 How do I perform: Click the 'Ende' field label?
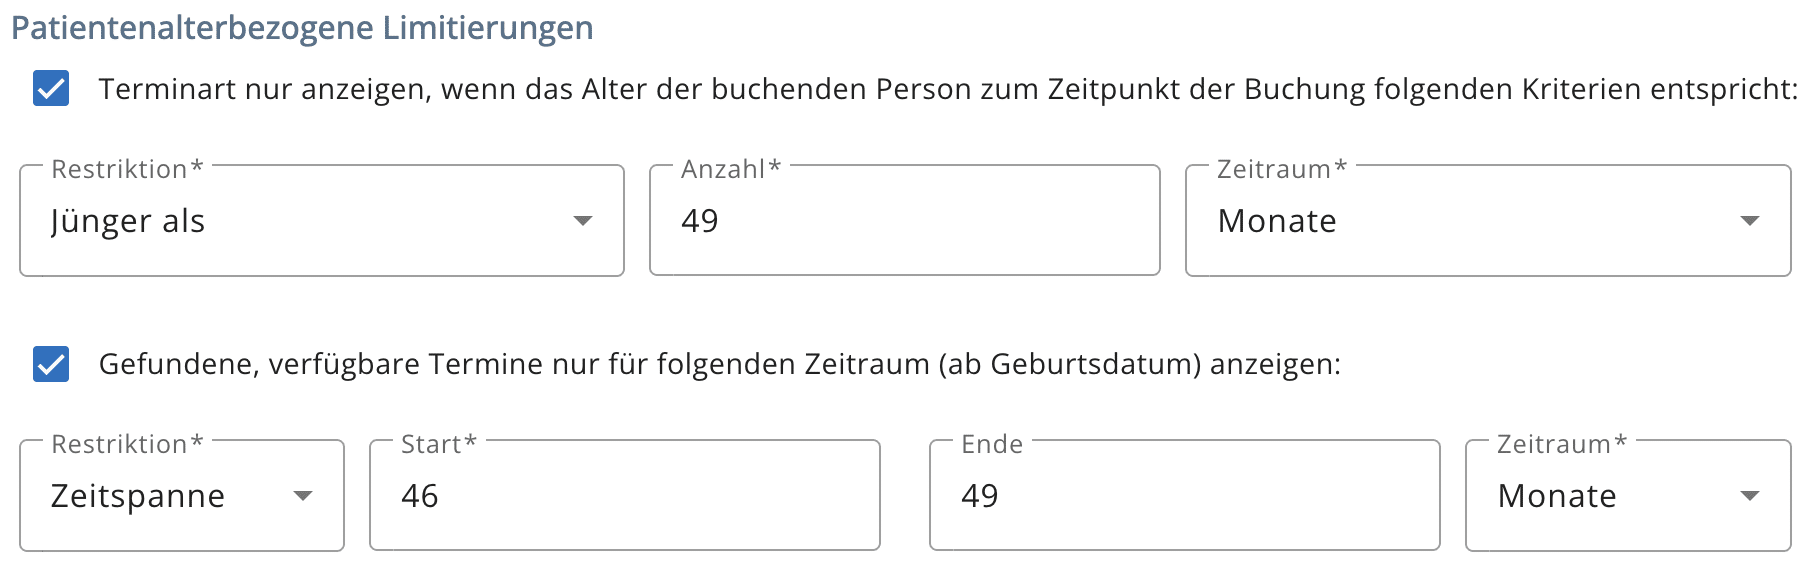992,444
